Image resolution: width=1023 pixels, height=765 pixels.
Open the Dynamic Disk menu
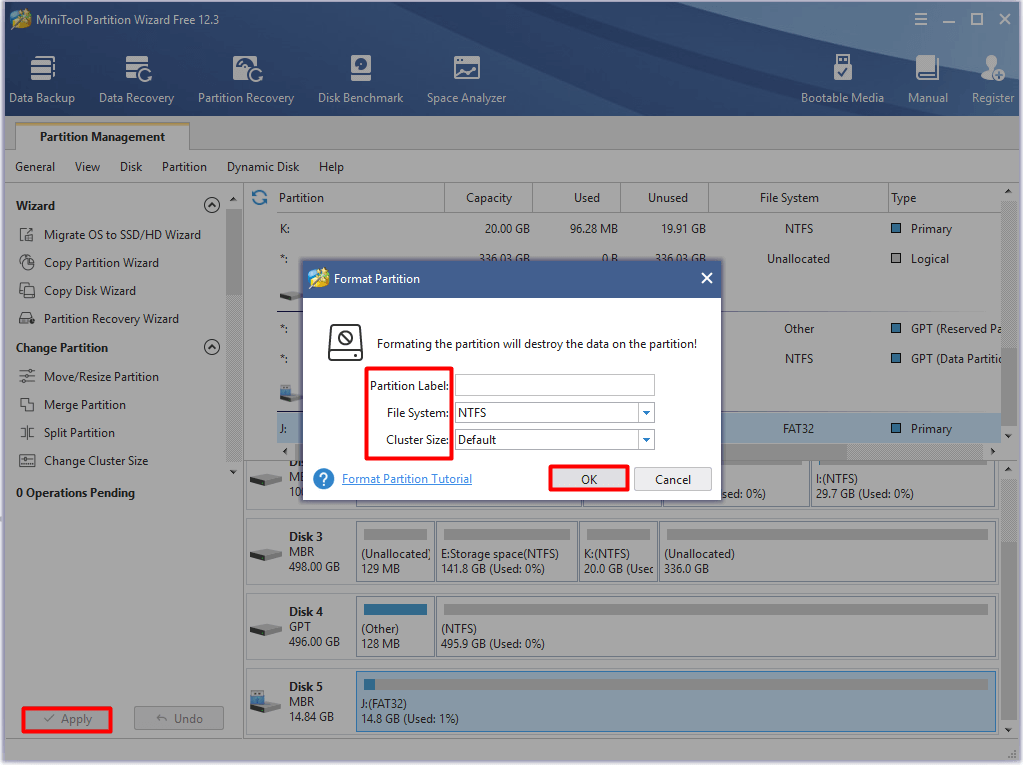point(263,167)
